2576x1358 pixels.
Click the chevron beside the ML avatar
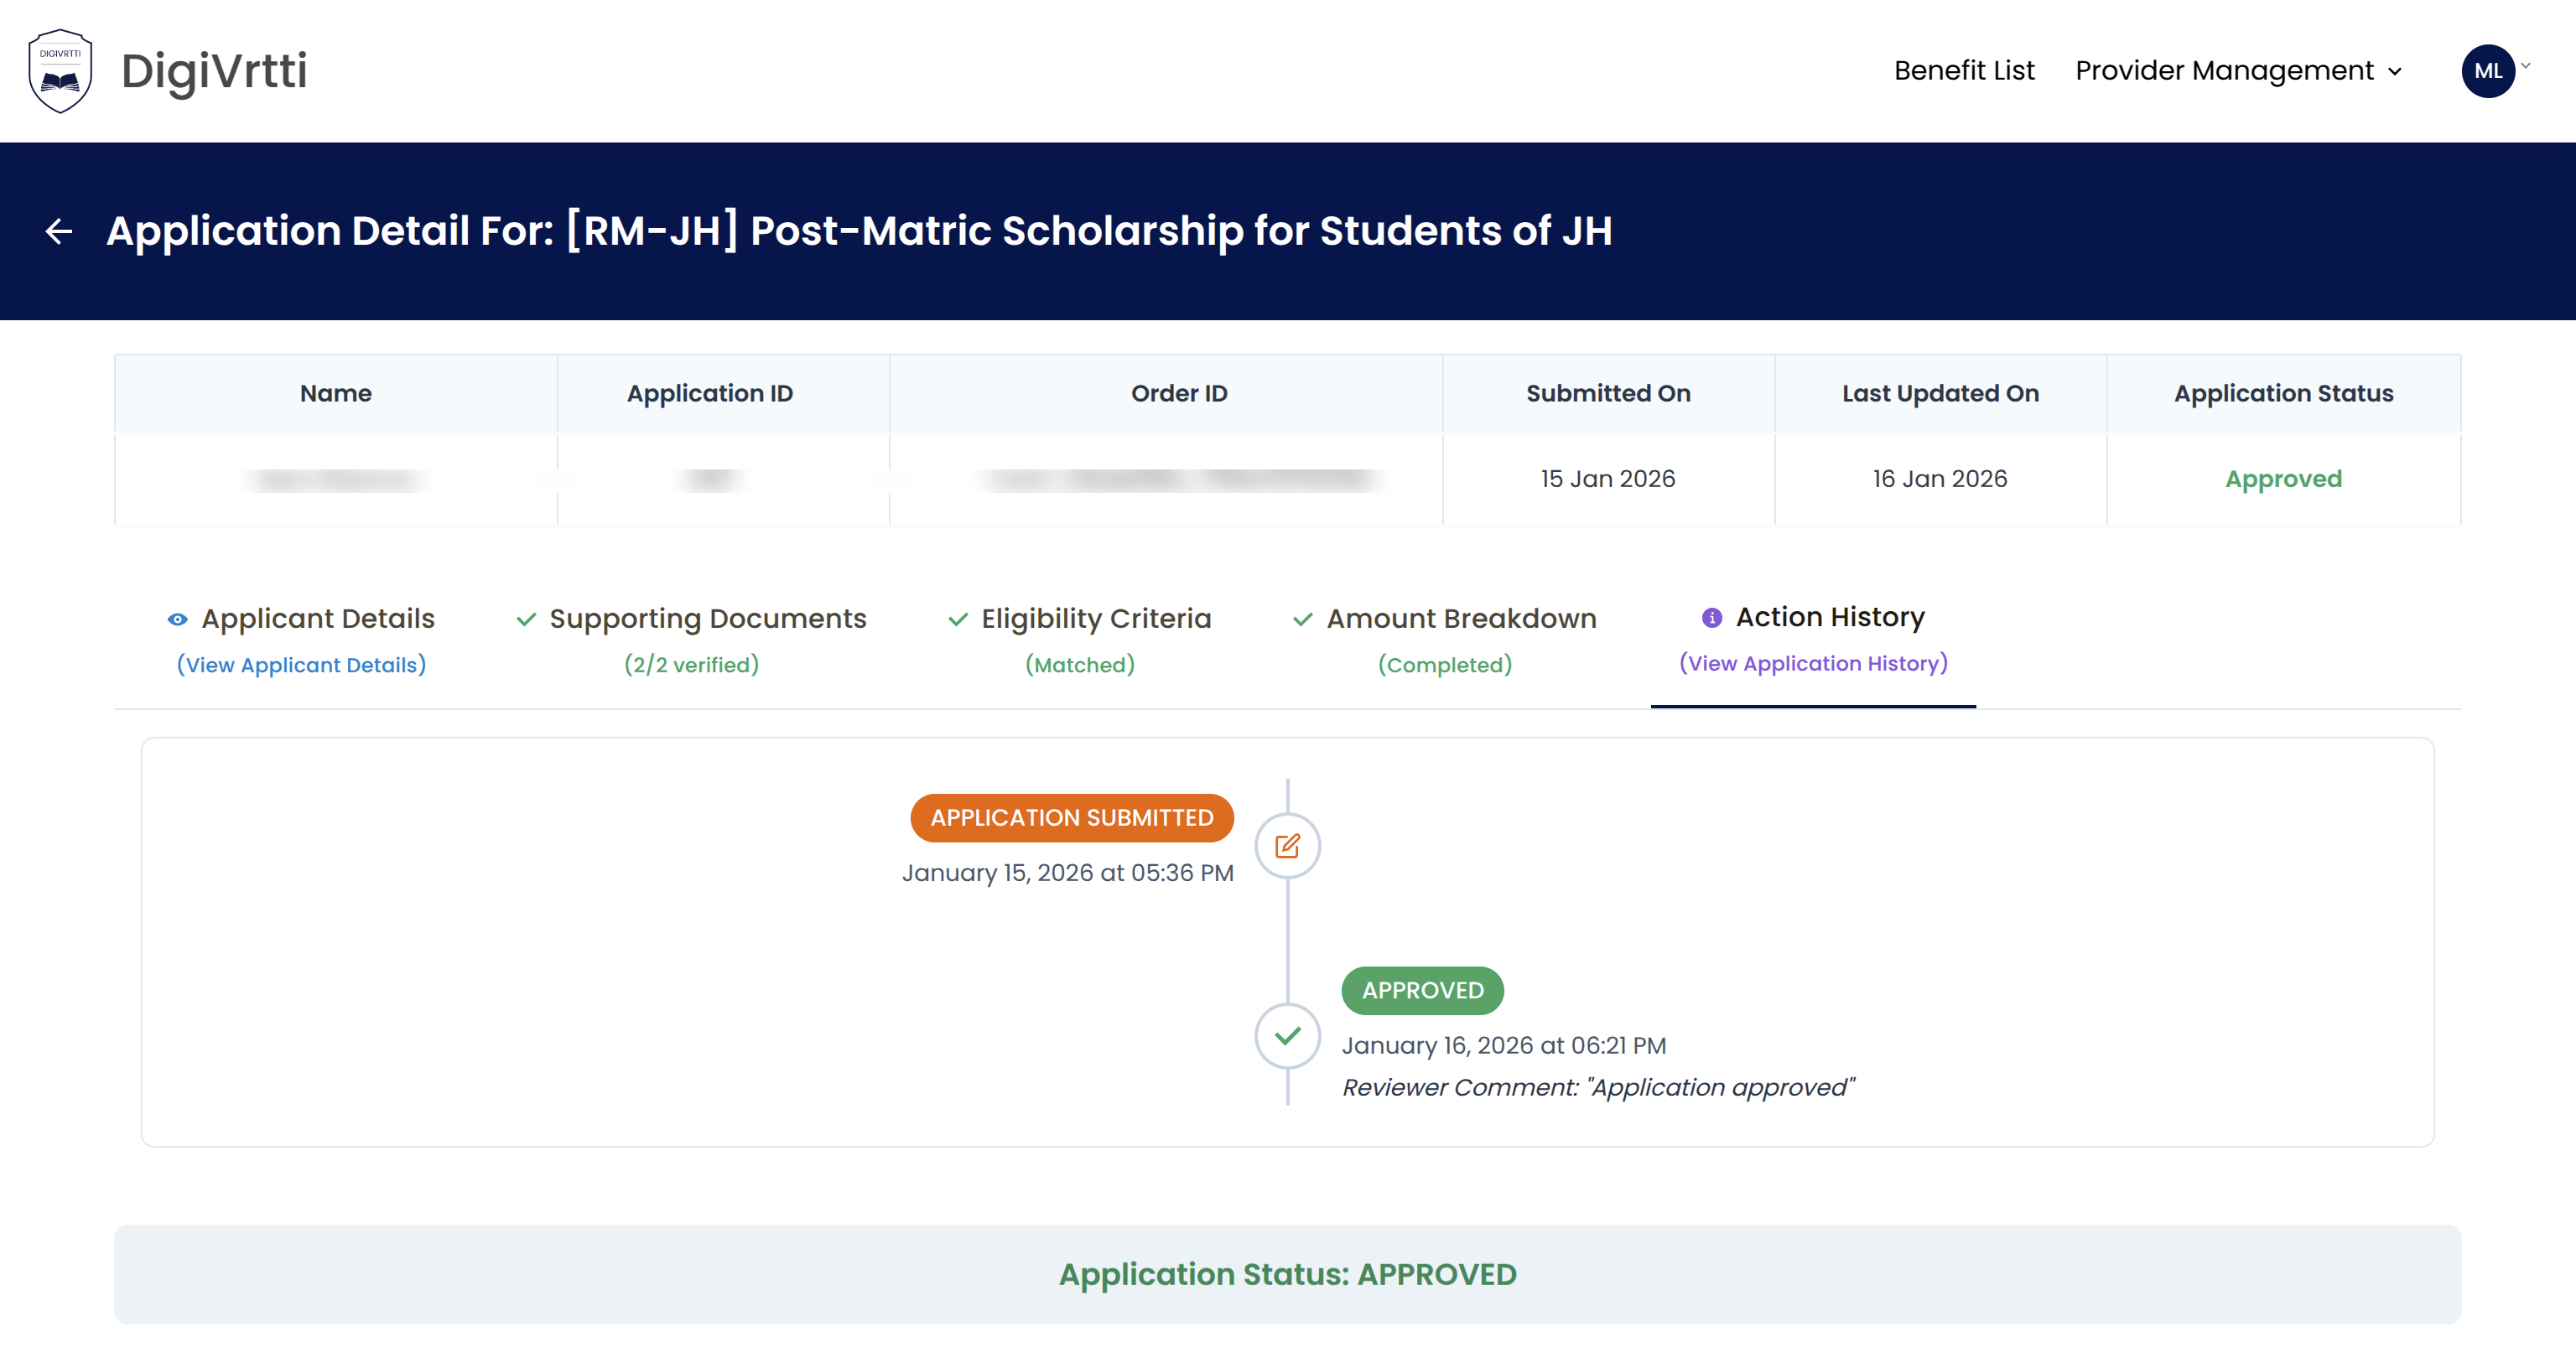point(2526,66)
